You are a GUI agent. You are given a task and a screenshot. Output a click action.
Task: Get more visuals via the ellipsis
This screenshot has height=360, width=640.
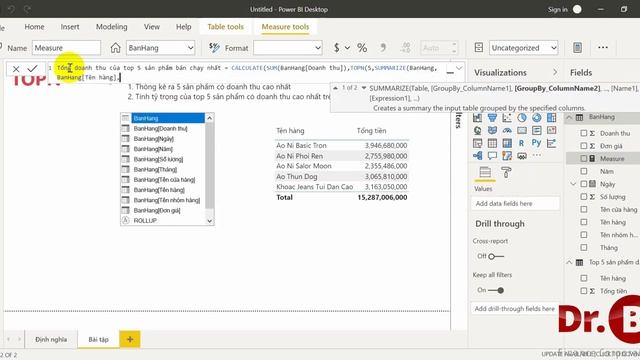point(537,155)
